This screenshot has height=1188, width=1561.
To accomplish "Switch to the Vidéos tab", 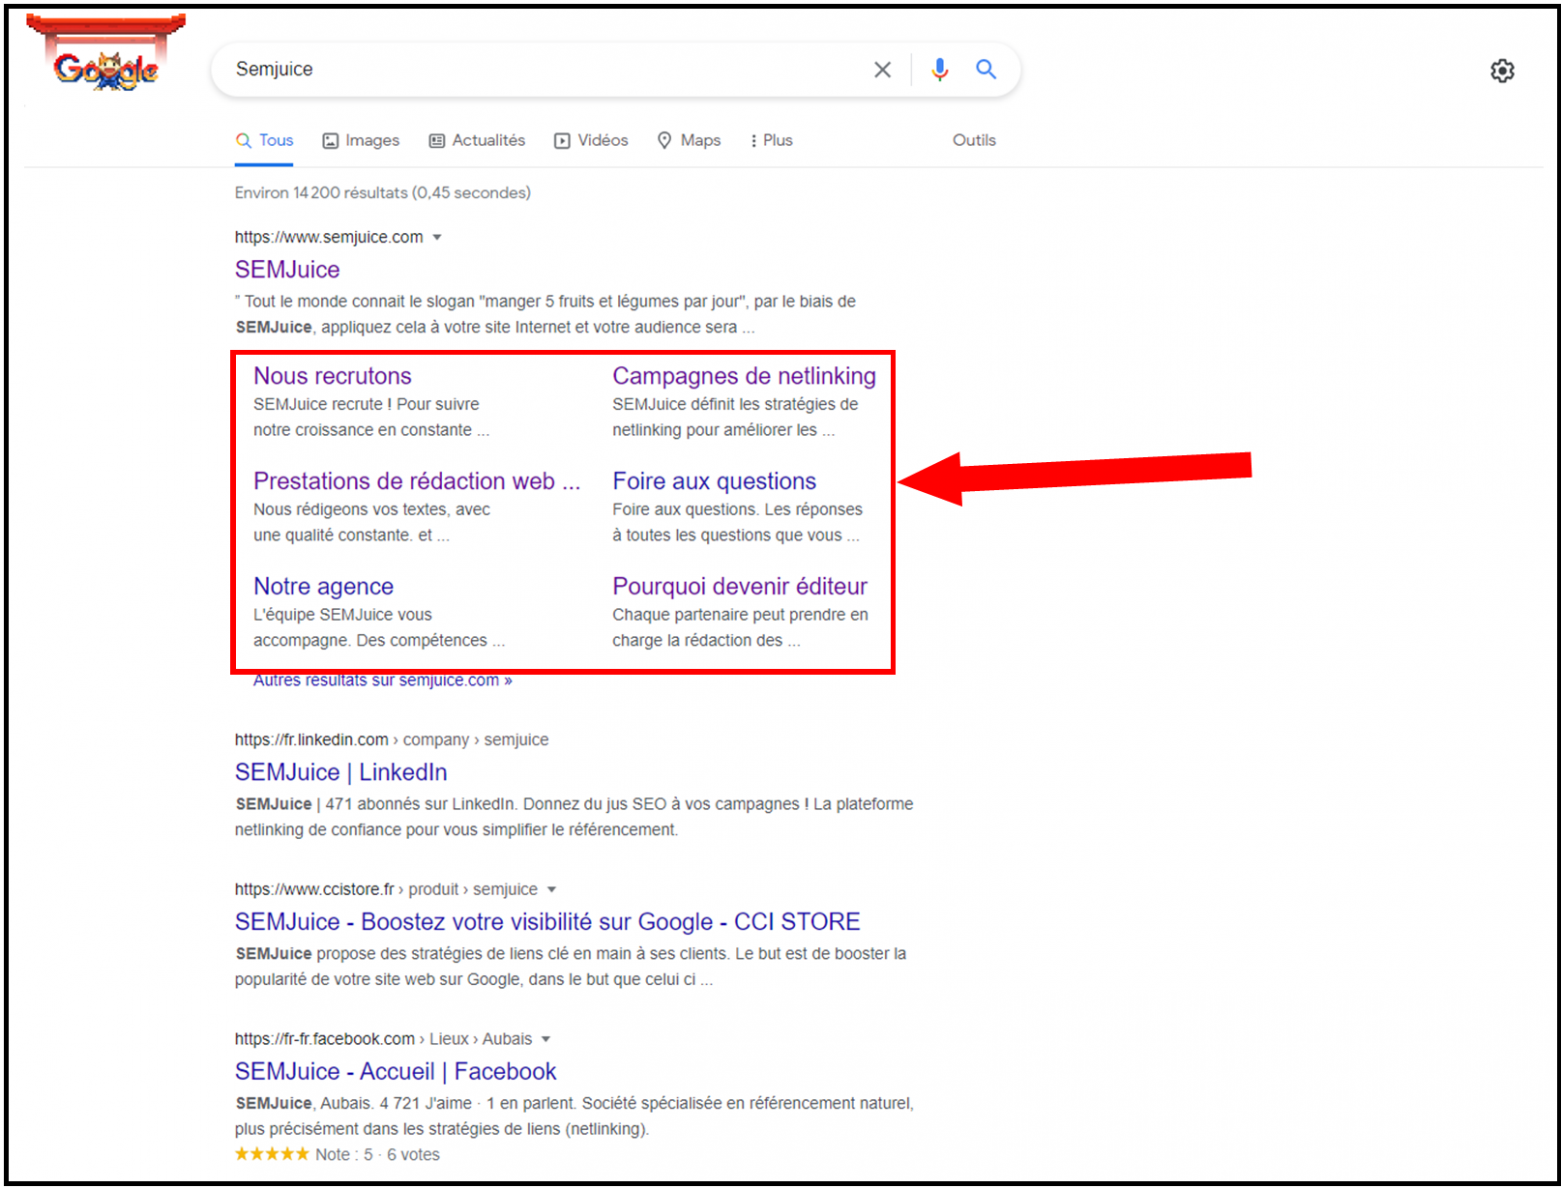I will 591,141.
